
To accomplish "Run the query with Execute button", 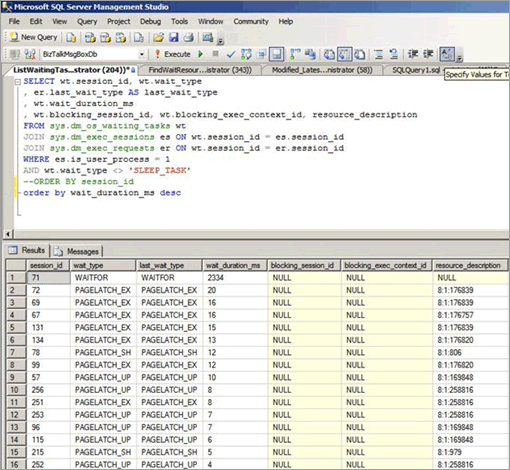I will [173, 54].
